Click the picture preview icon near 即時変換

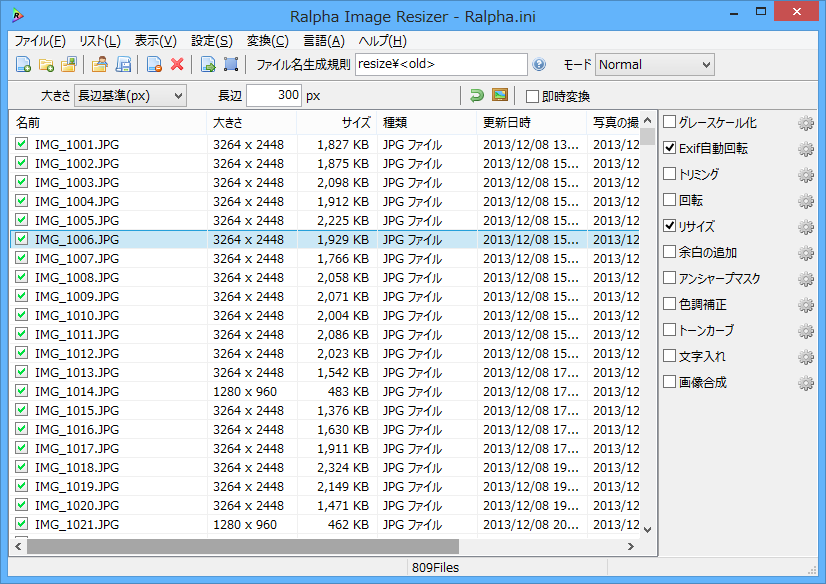[499, 95]
